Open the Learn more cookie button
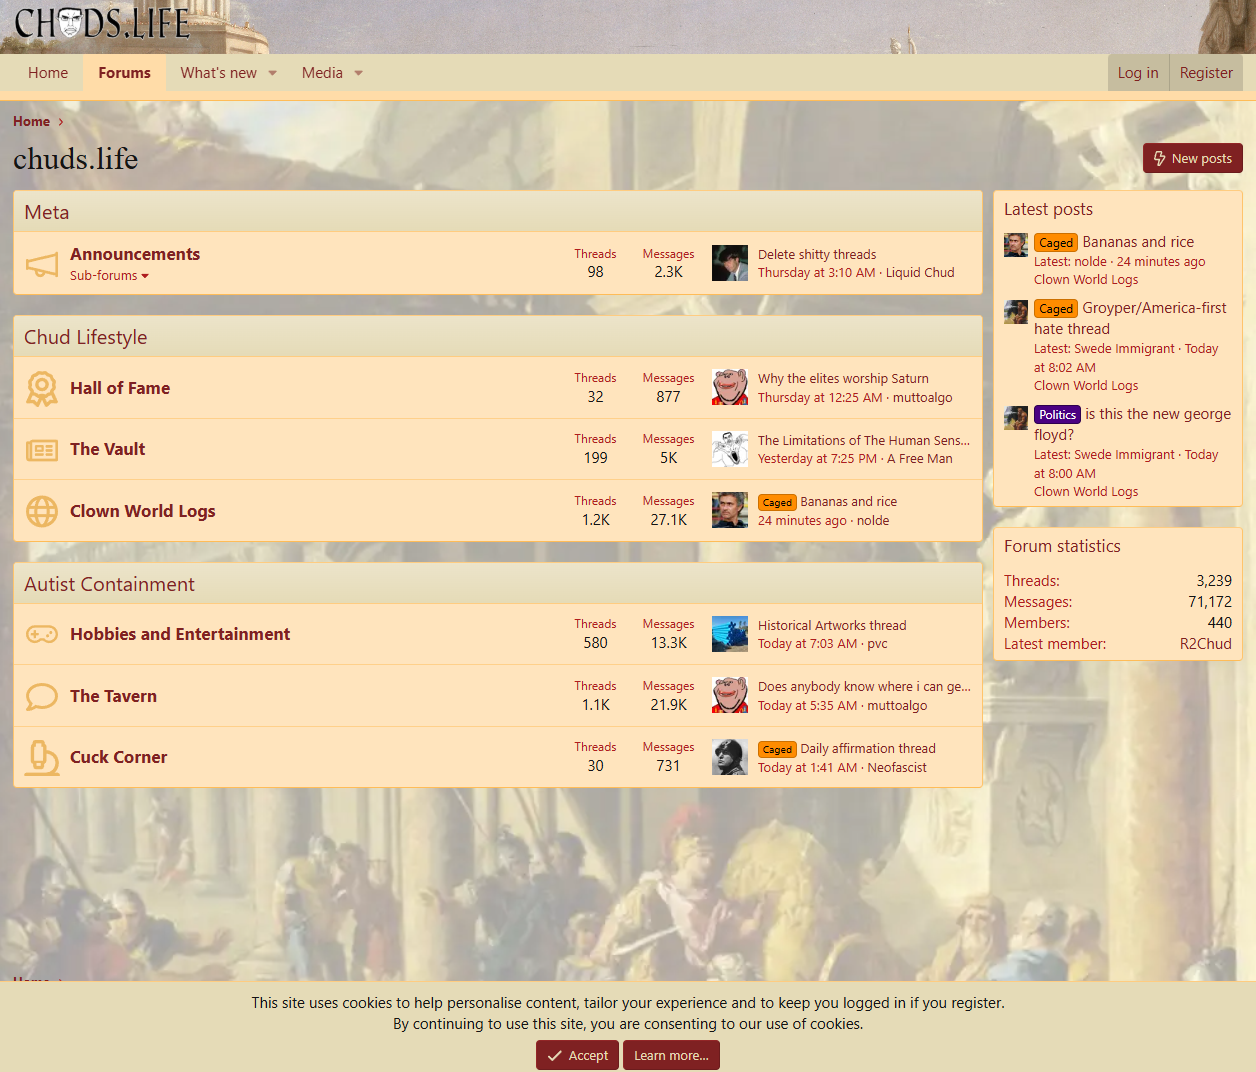 (x=671, y=1055)
